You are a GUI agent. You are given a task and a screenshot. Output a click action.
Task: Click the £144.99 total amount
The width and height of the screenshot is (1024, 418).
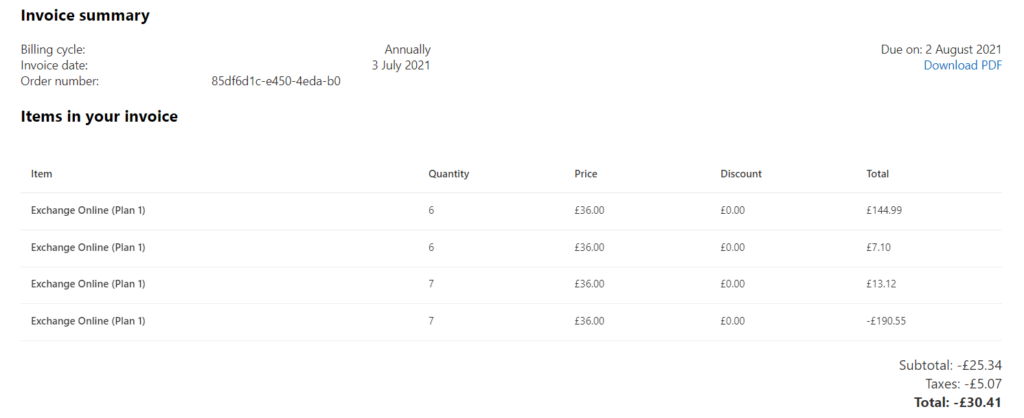(884, 211)
